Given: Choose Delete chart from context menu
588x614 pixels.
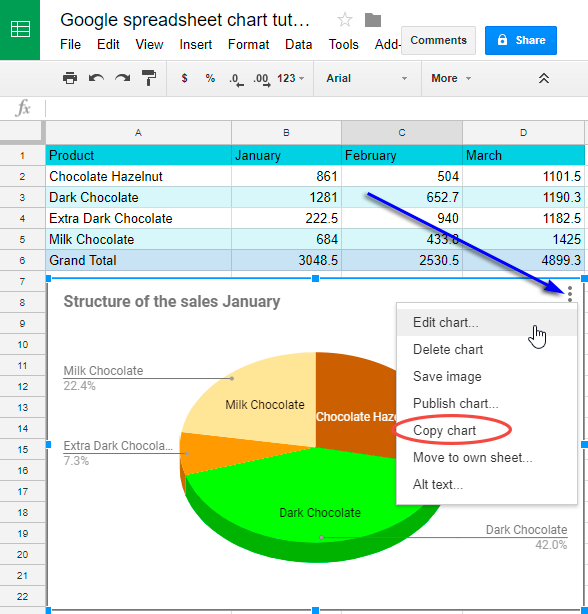Looking at the screenshot, I should (487, 349).
